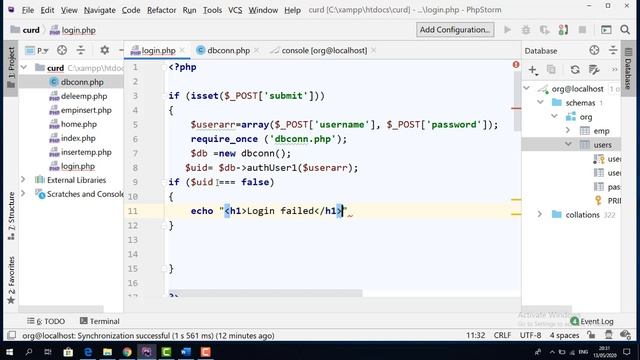
Task: Open the 1: Project tool window tab
Action: tap(11, 68)
